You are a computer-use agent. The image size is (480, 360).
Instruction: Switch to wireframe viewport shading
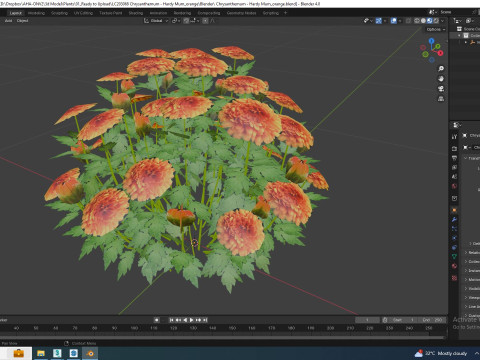(417, 21)
